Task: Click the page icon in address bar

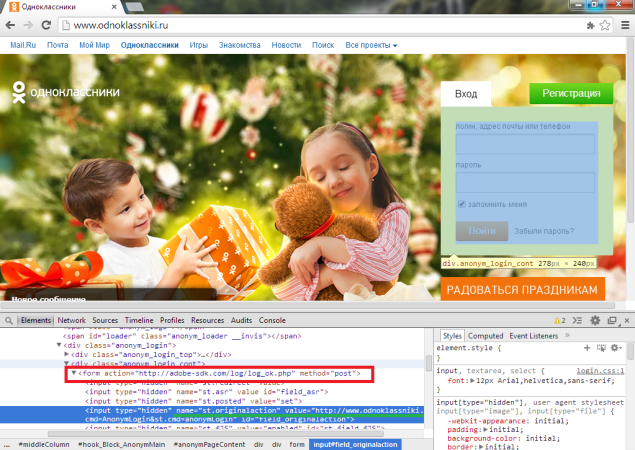Action: pos(65,26)
